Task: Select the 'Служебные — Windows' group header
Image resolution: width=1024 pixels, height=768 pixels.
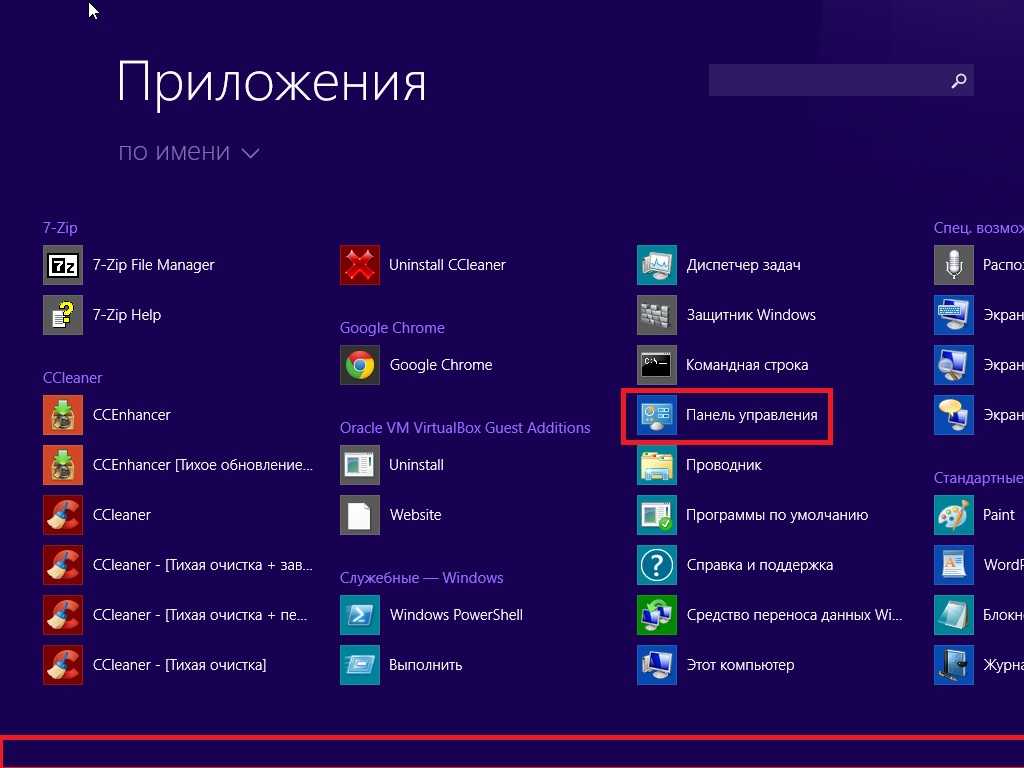Action: [421, 577]
